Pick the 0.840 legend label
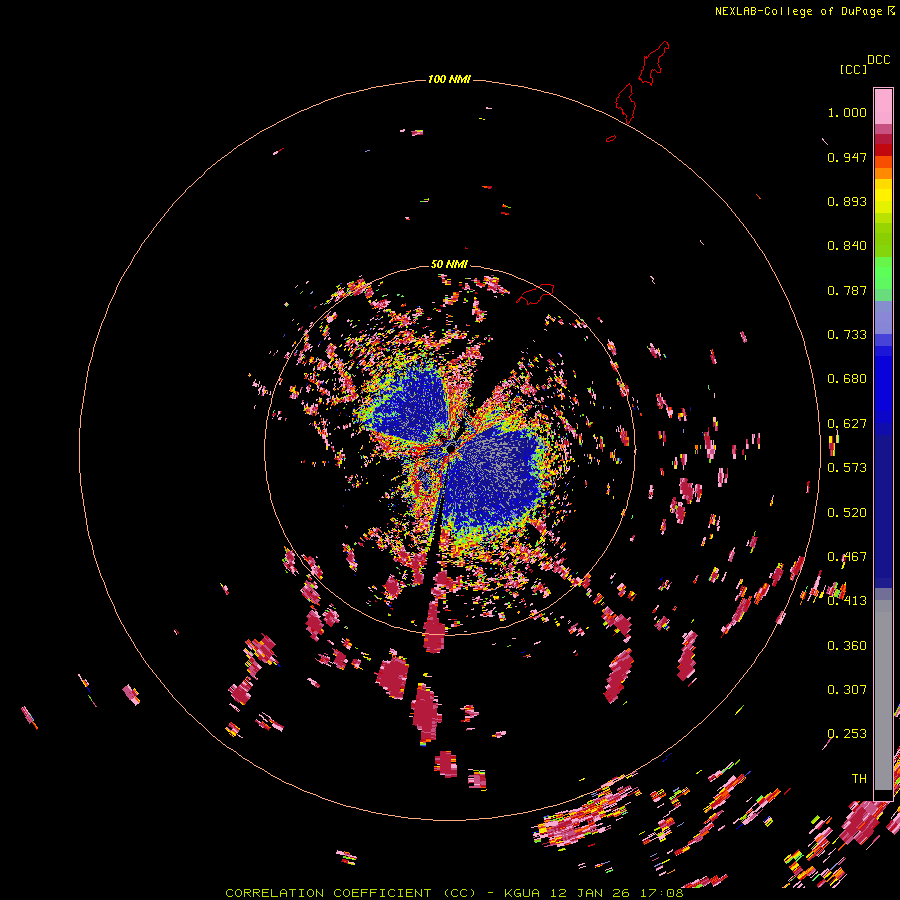Screen dimensions: 900x900 [x=847, y=246]
